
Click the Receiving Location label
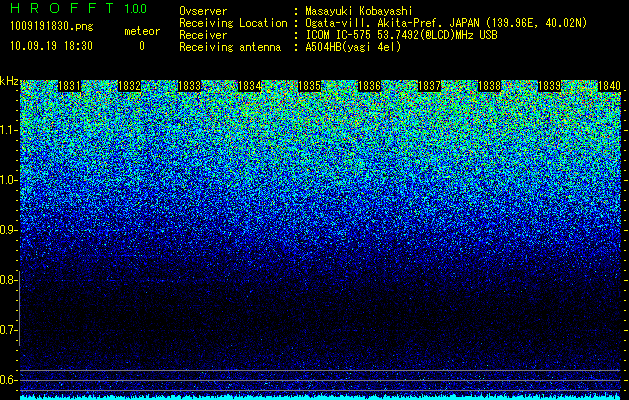pos(233,23)
